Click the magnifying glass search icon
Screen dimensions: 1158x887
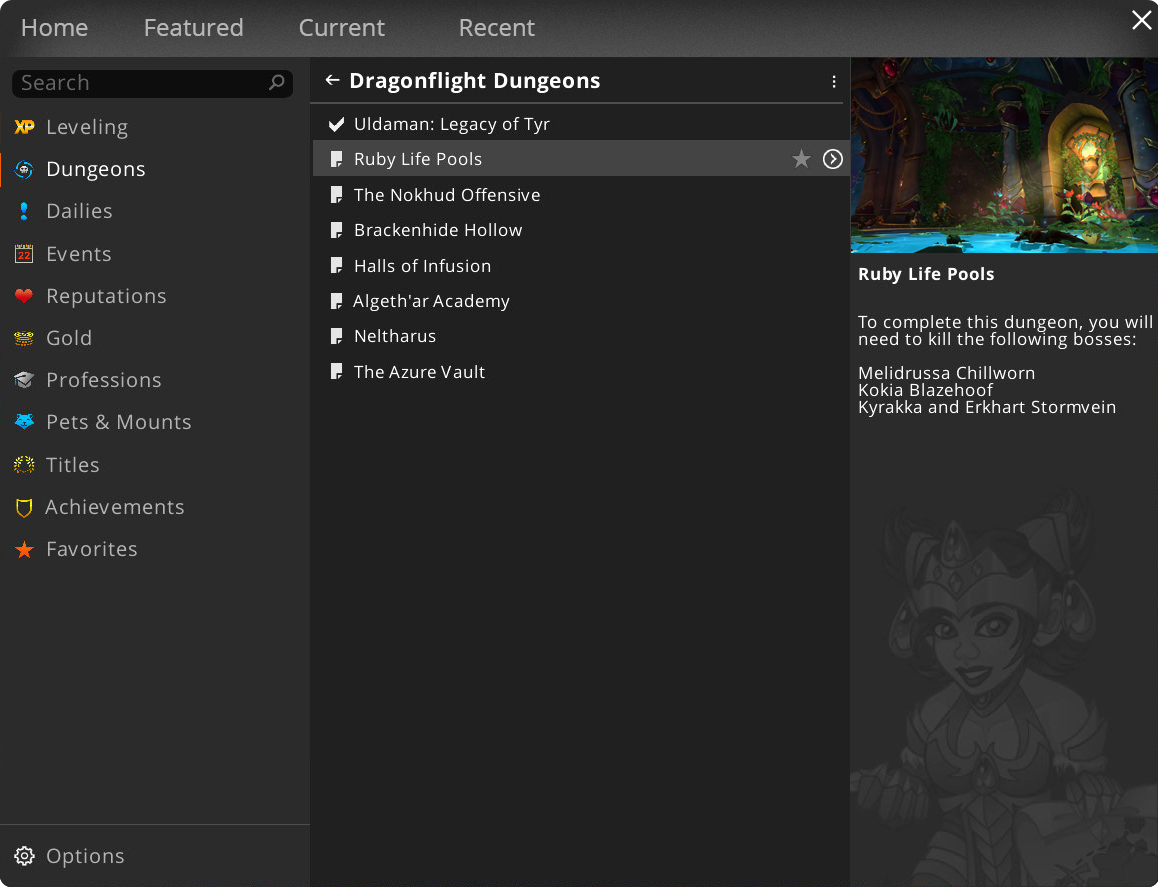(277, 83)
